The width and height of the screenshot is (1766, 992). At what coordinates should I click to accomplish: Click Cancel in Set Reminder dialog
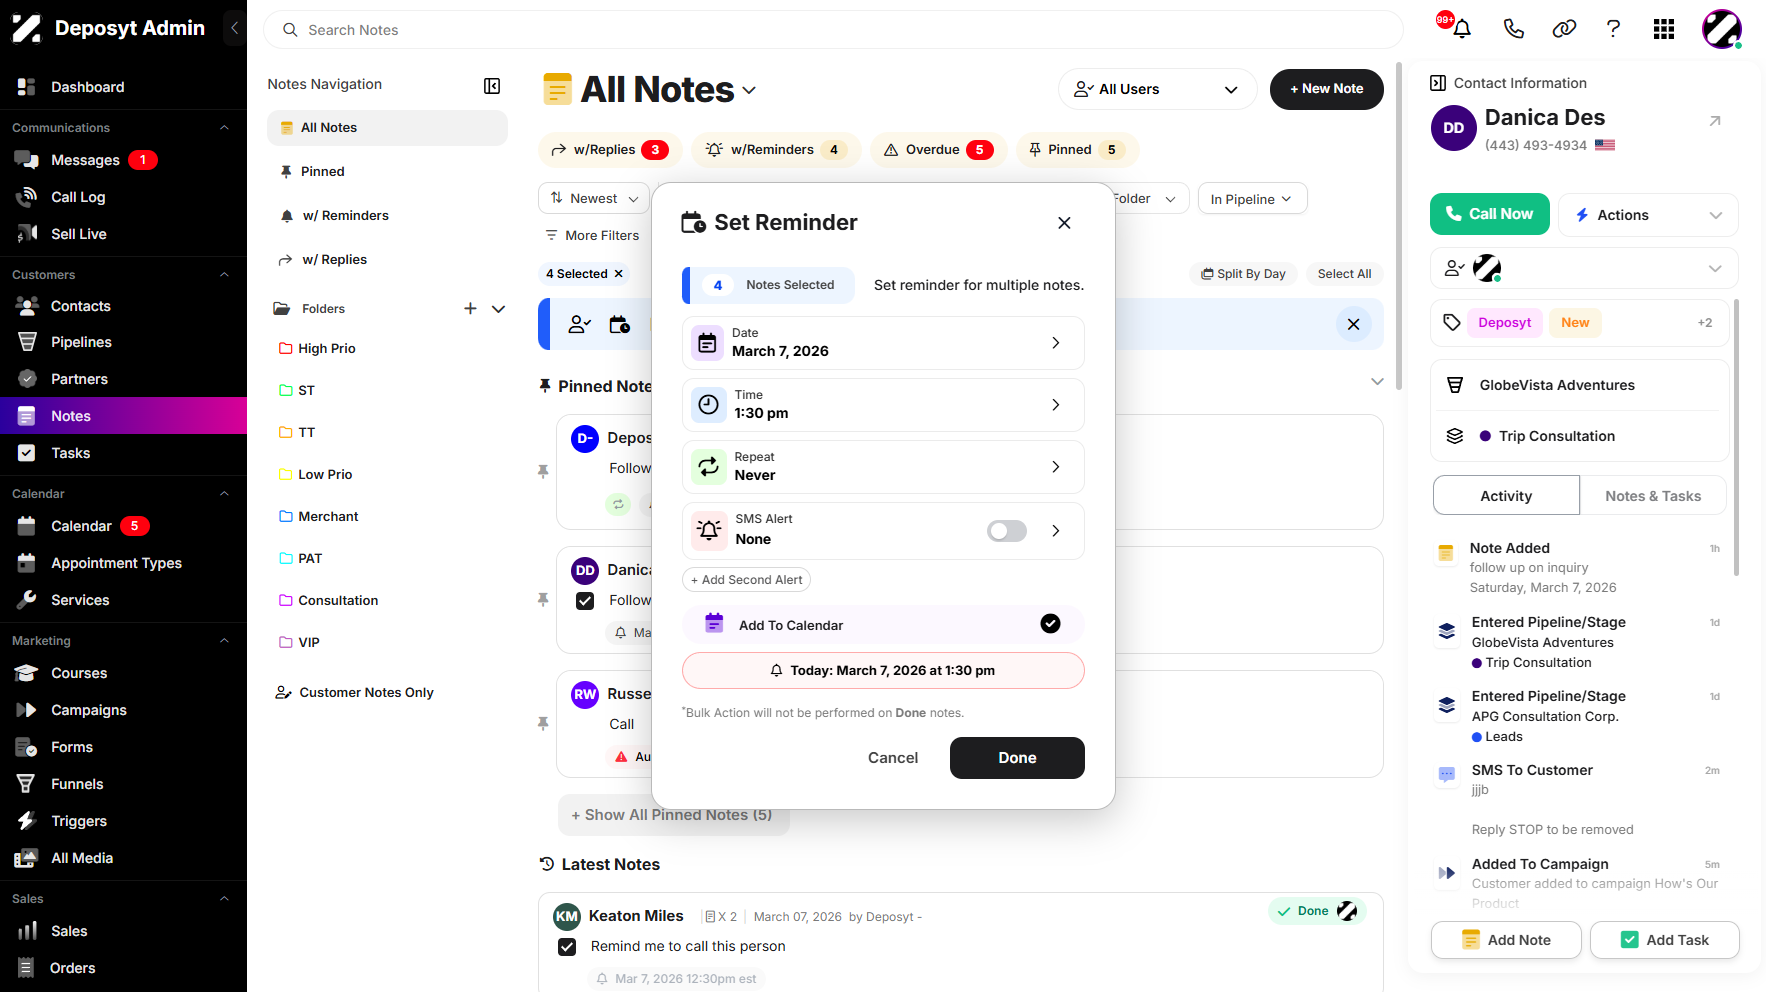point(893,758)
